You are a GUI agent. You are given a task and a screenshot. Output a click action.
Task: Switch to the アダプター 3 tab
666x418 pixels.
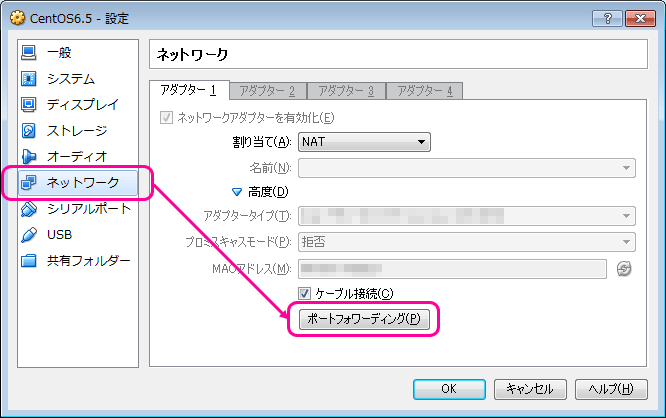point(346,91)
